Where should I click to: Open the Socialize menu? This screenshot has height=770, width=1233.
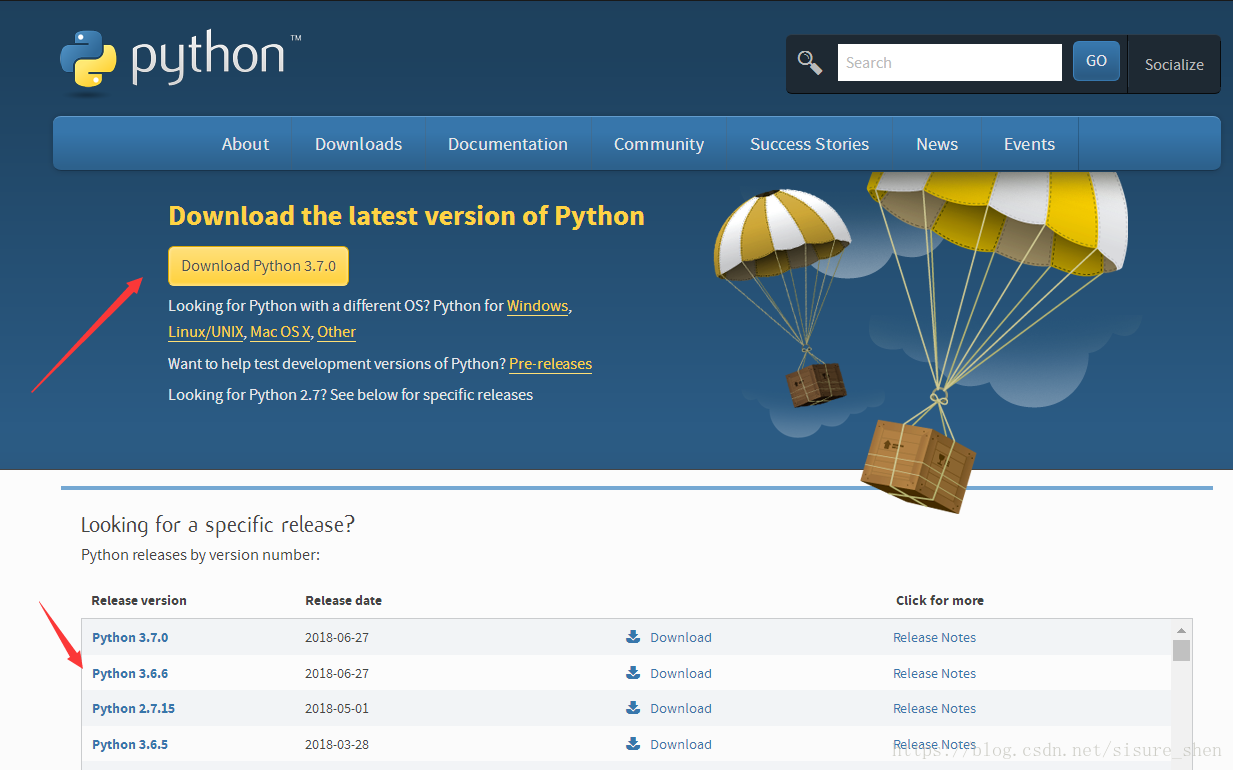click(x=1174, y=64)
